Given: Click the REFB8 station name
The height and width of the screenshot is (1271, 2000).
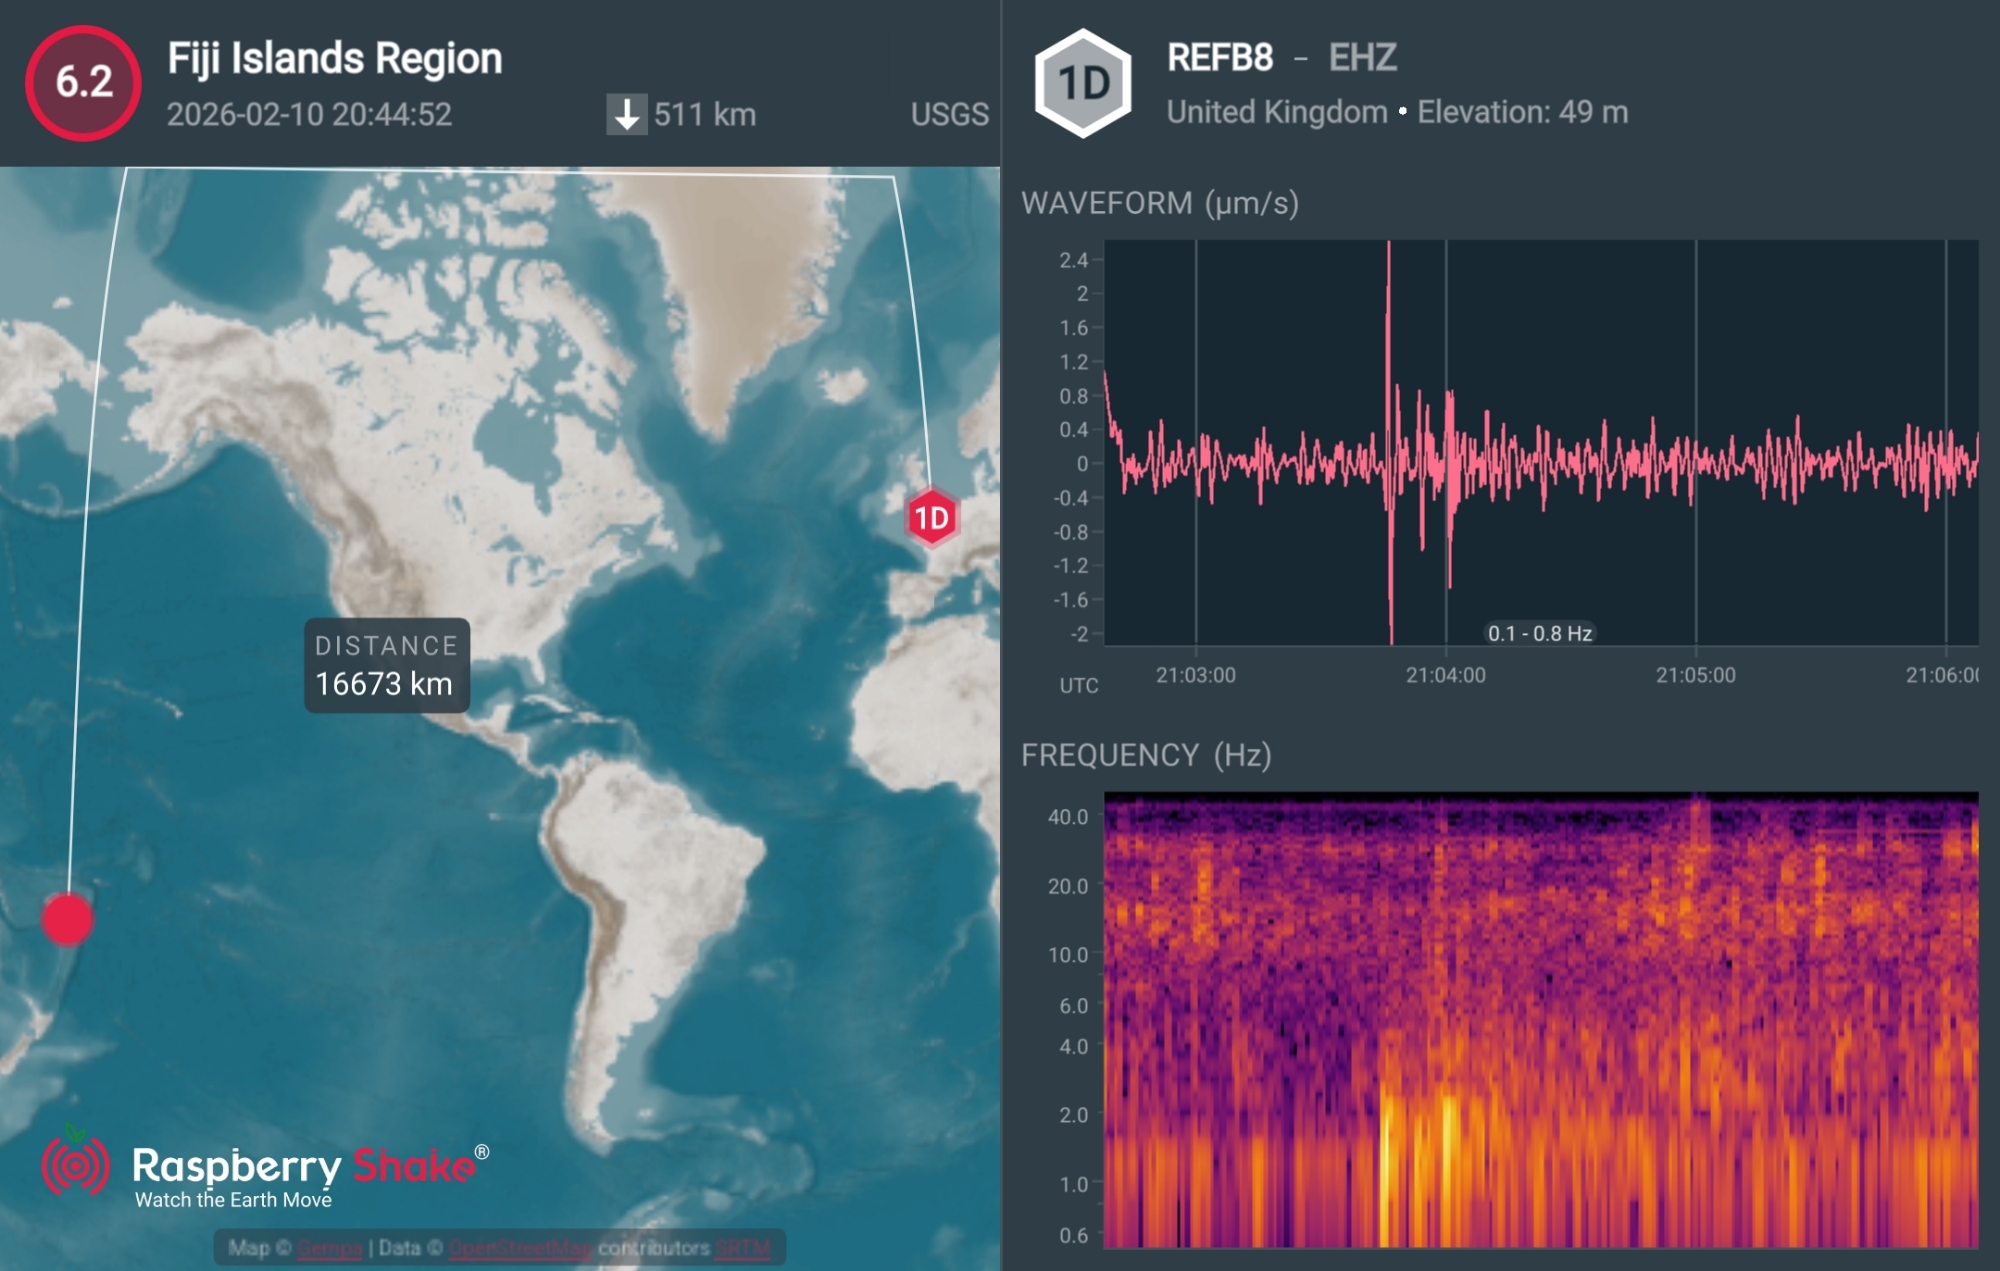Looking at the screenshot, I should [1219, 58].
